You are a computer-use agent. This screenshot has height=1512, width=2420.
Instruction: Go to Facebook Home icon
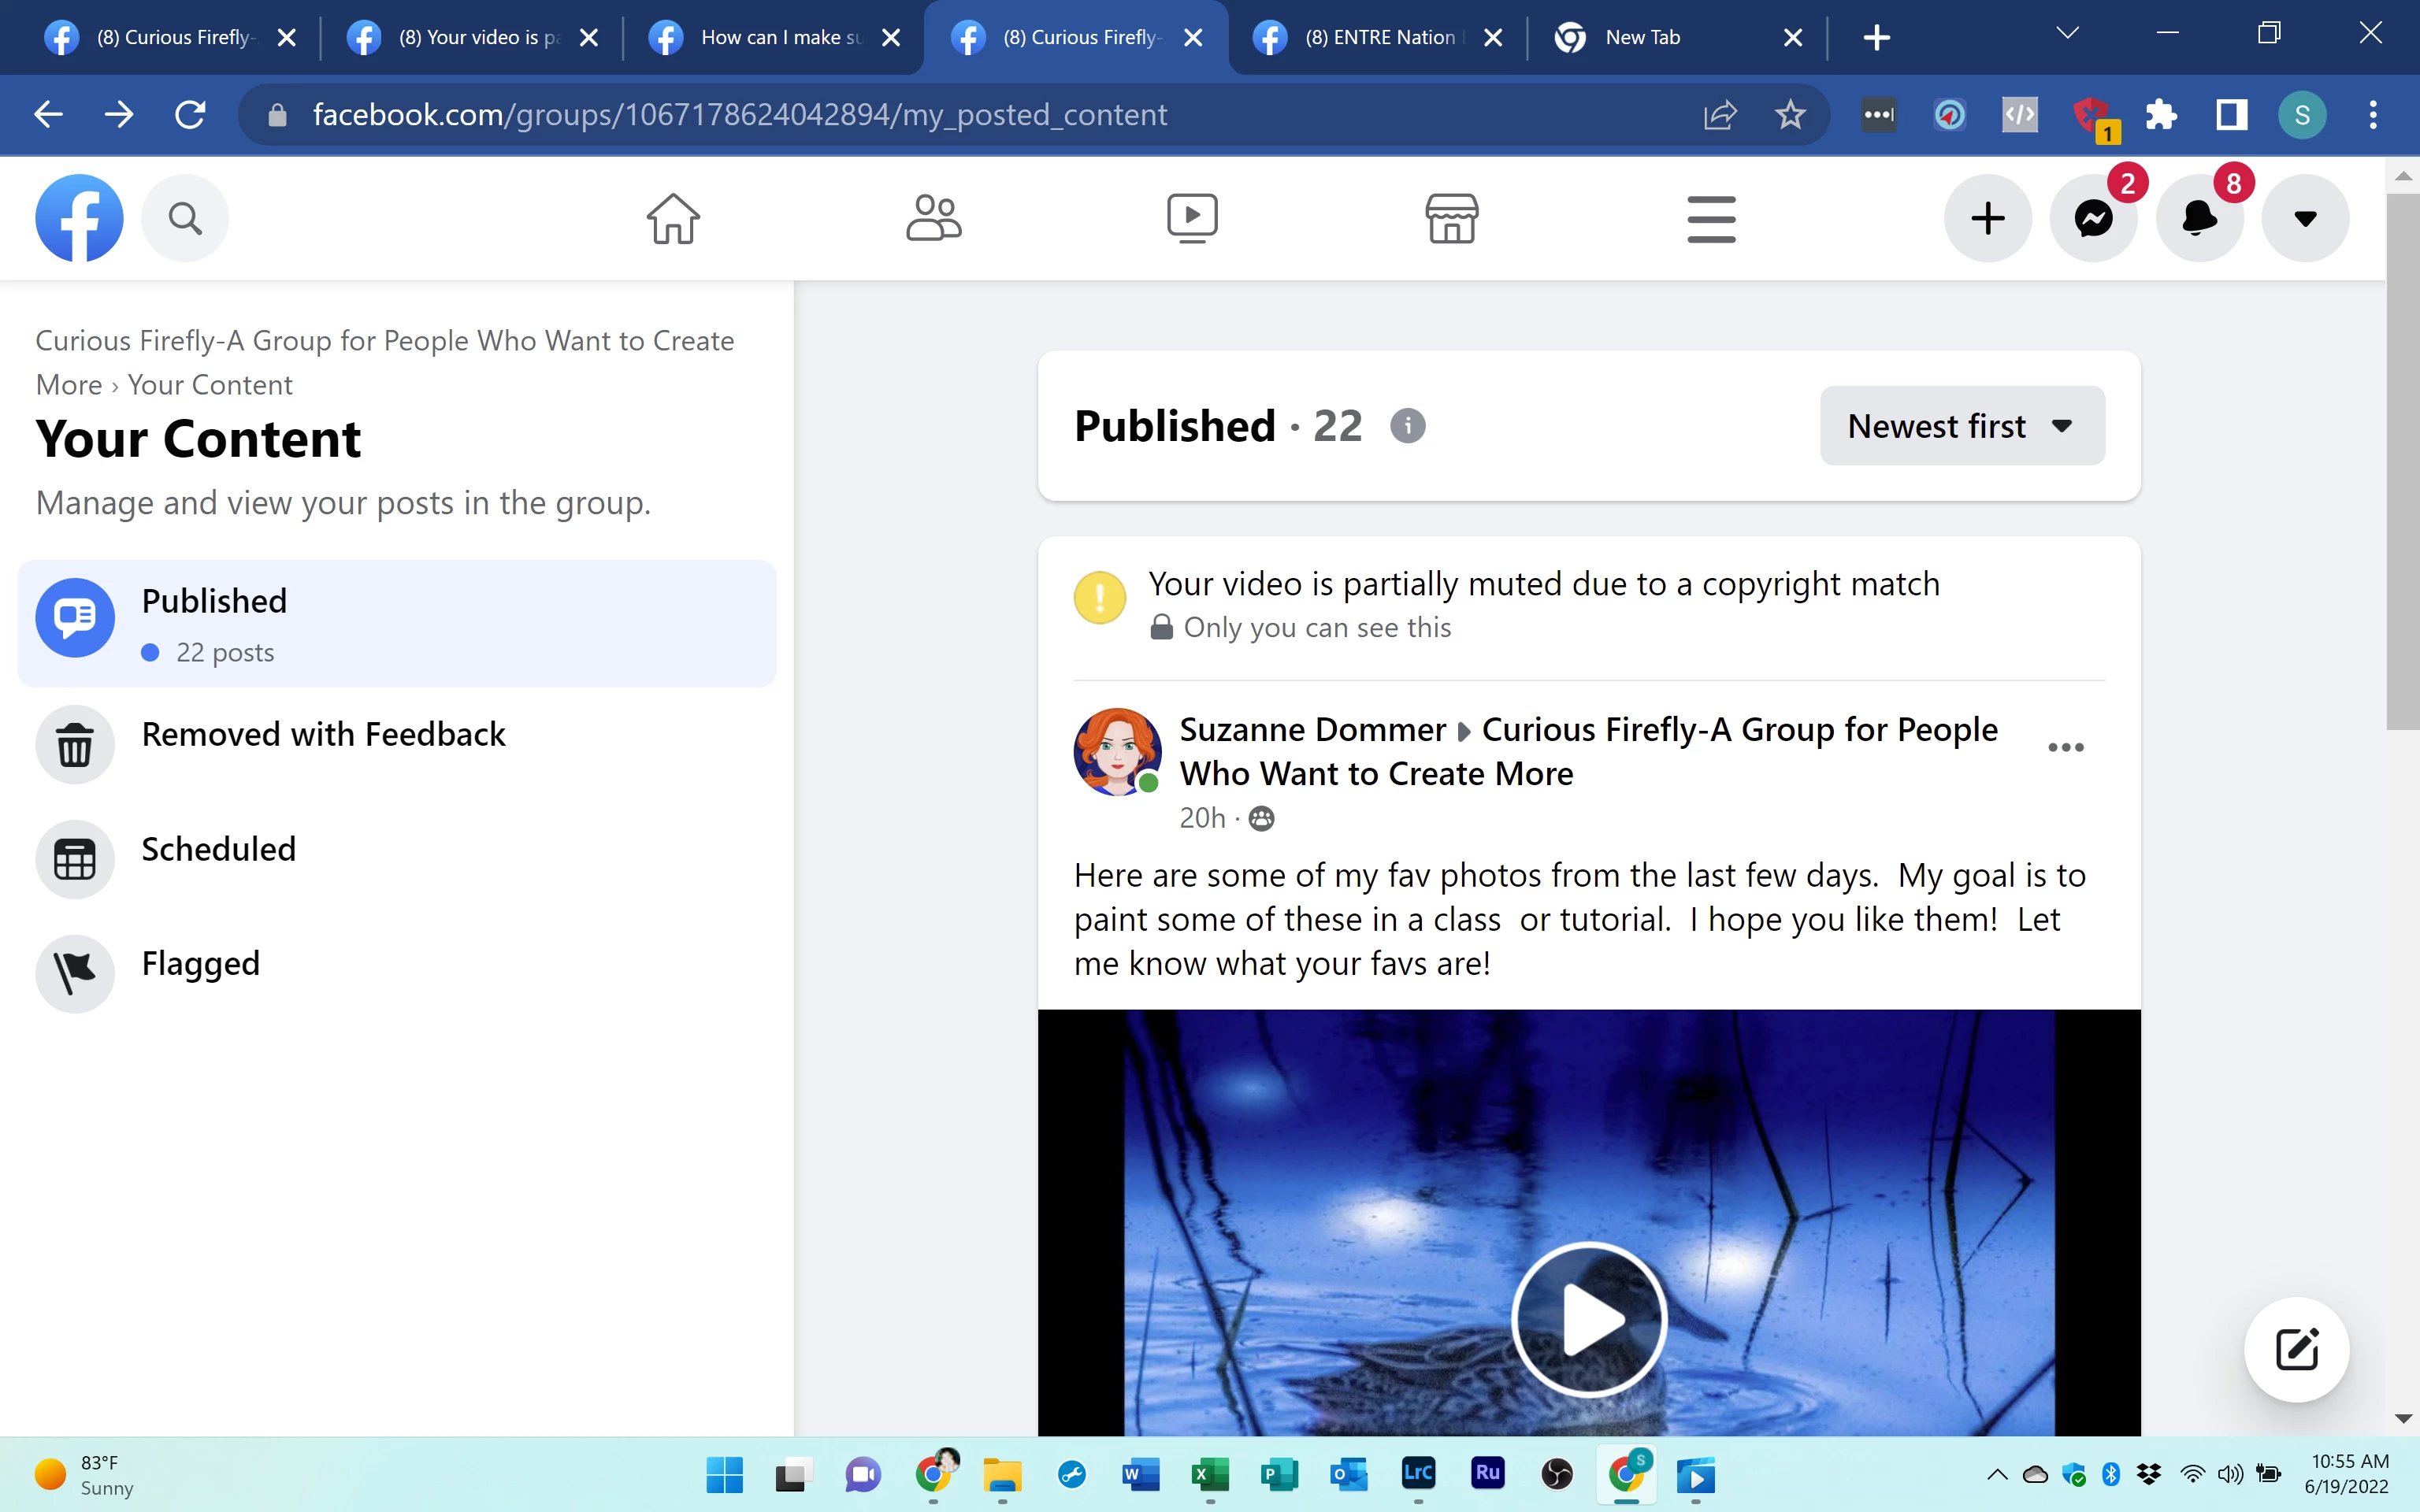point(673,218)
